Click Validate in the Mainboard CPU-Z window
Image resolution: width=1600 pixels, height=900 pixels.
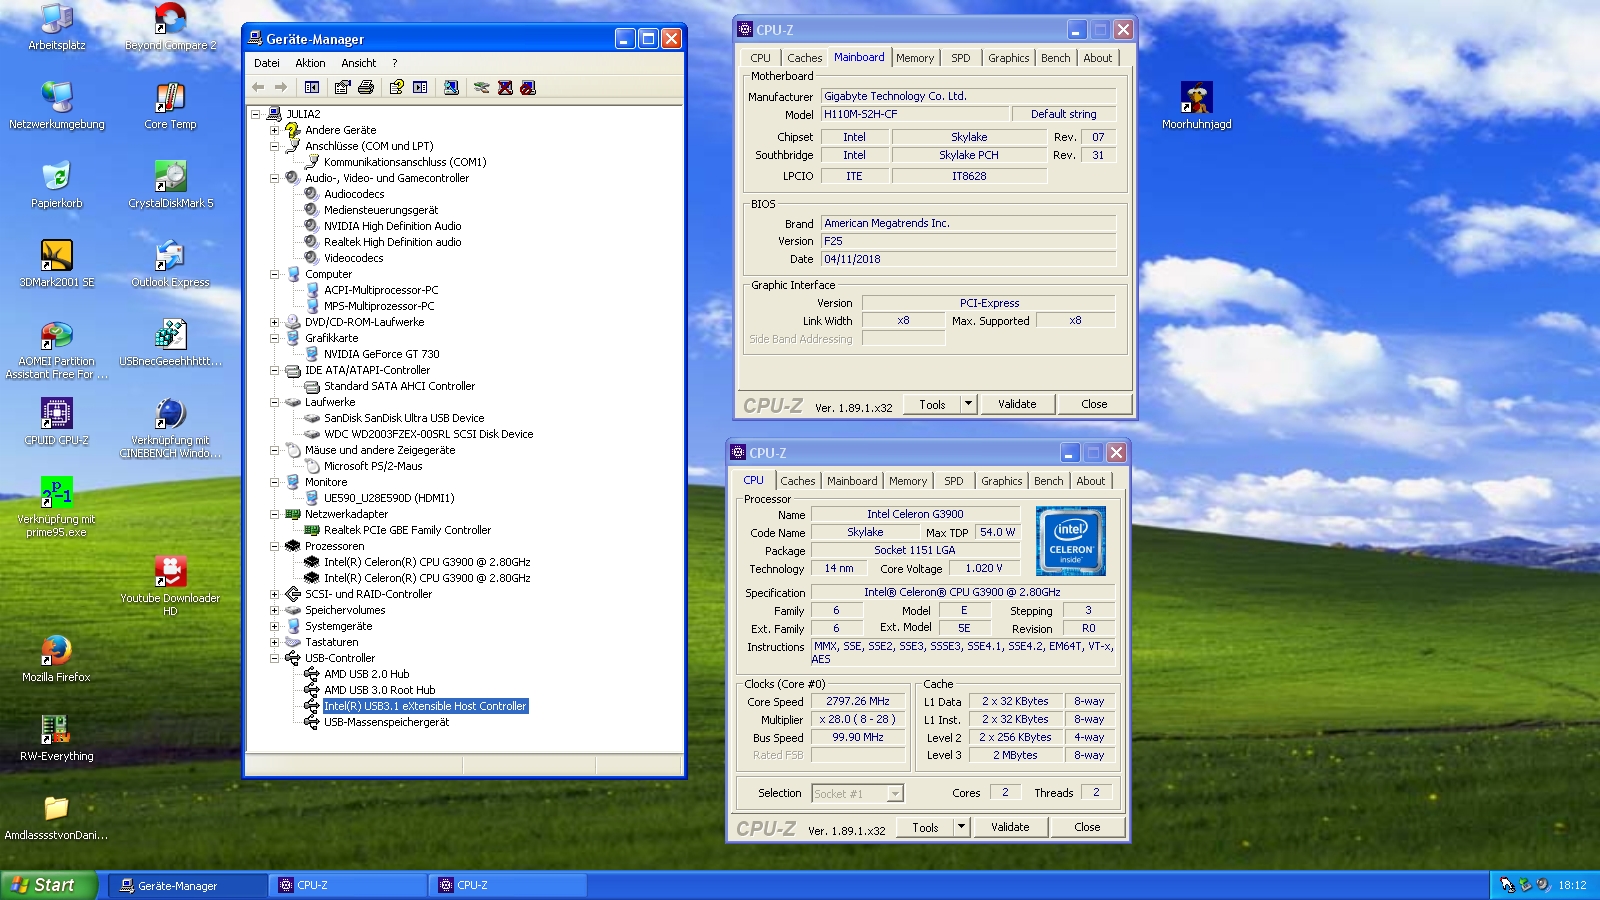click(1017, 404)
